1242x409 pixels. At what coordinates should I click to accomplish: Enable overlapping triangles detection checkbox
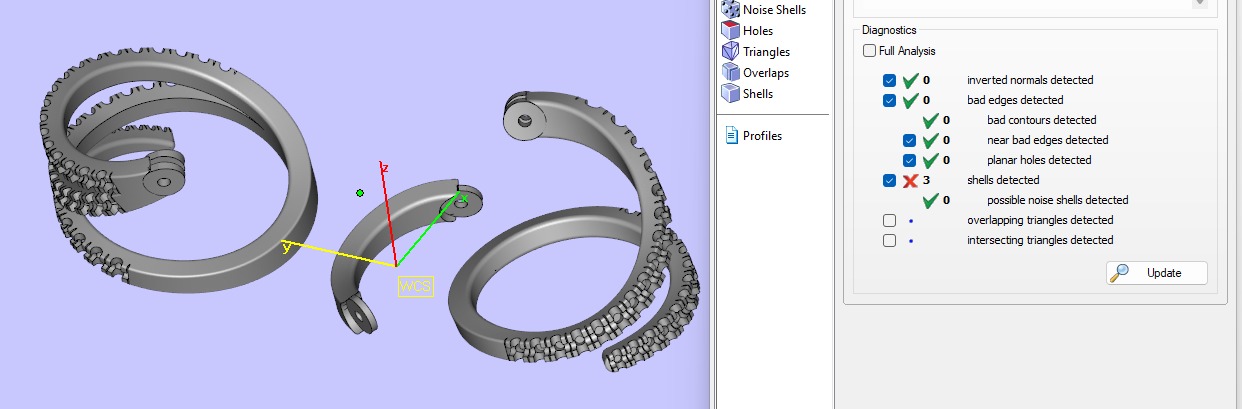click(890, 220)
